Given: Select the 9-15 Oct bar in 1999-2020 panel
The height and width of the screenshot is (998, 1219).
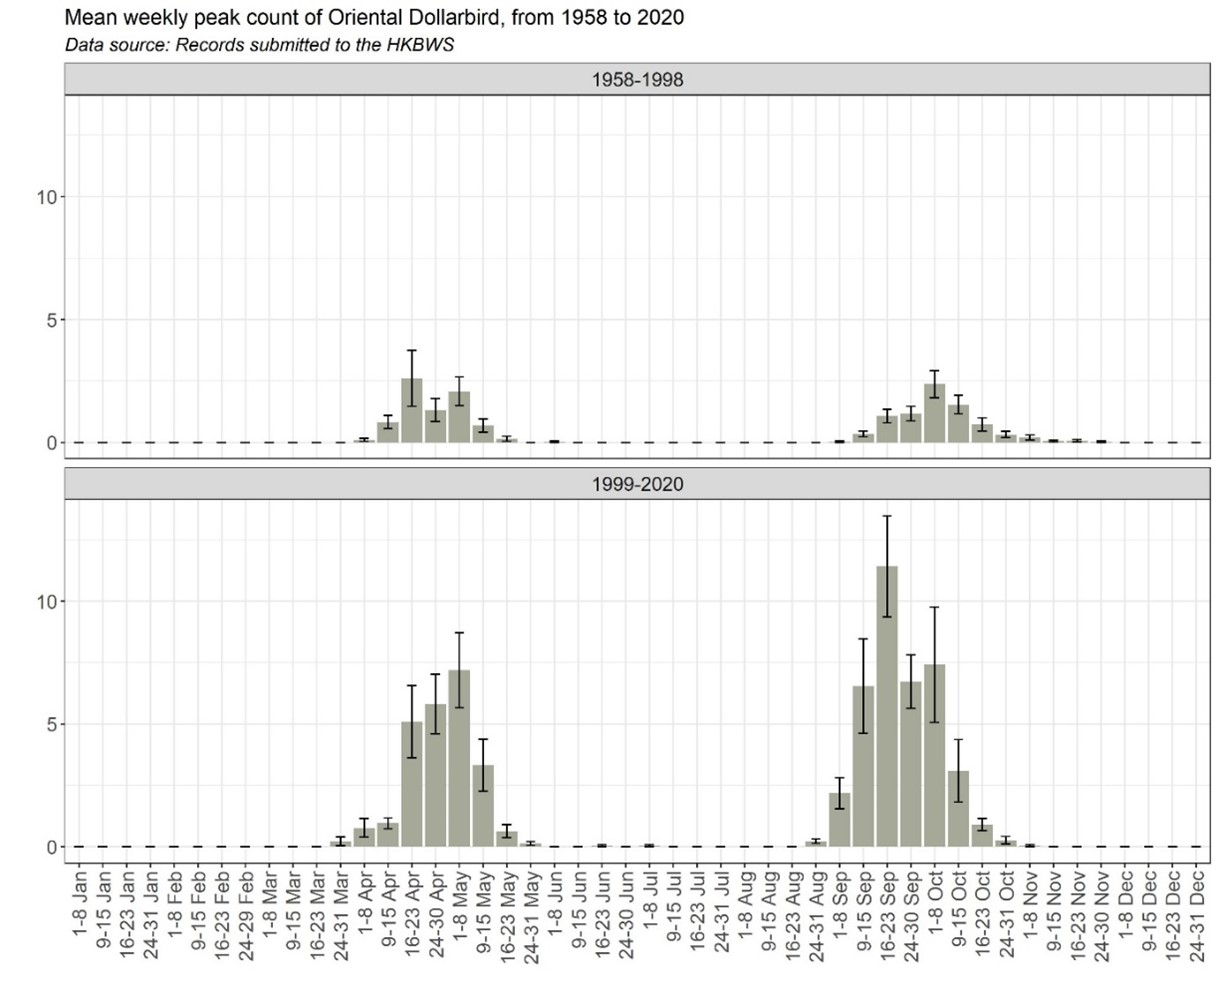Looking at the screenshot, I should 959,809.
